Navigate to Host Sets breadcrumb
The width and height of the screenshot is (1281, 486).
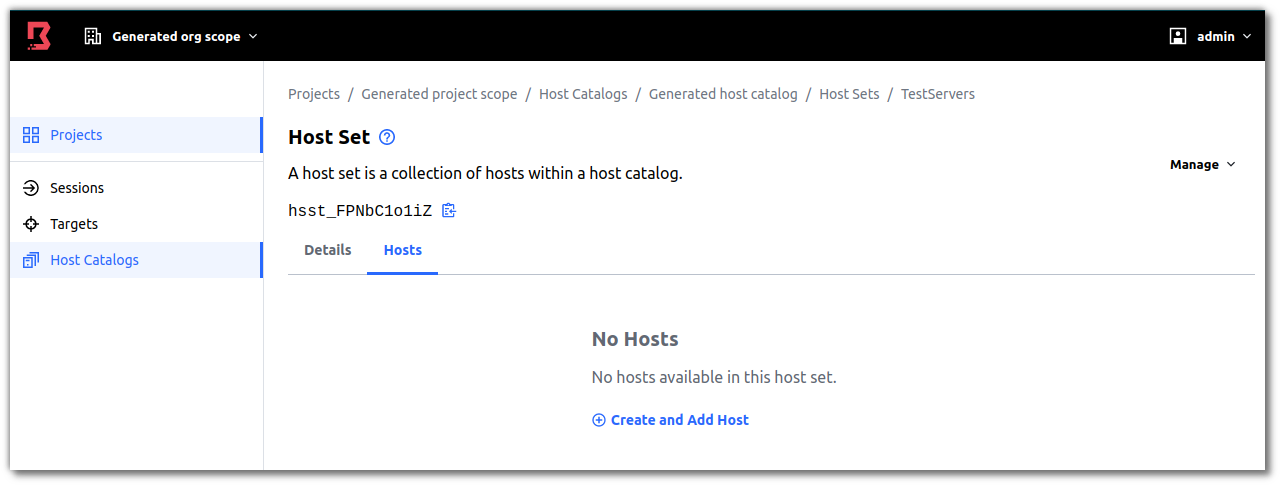(x=849, y=94)
